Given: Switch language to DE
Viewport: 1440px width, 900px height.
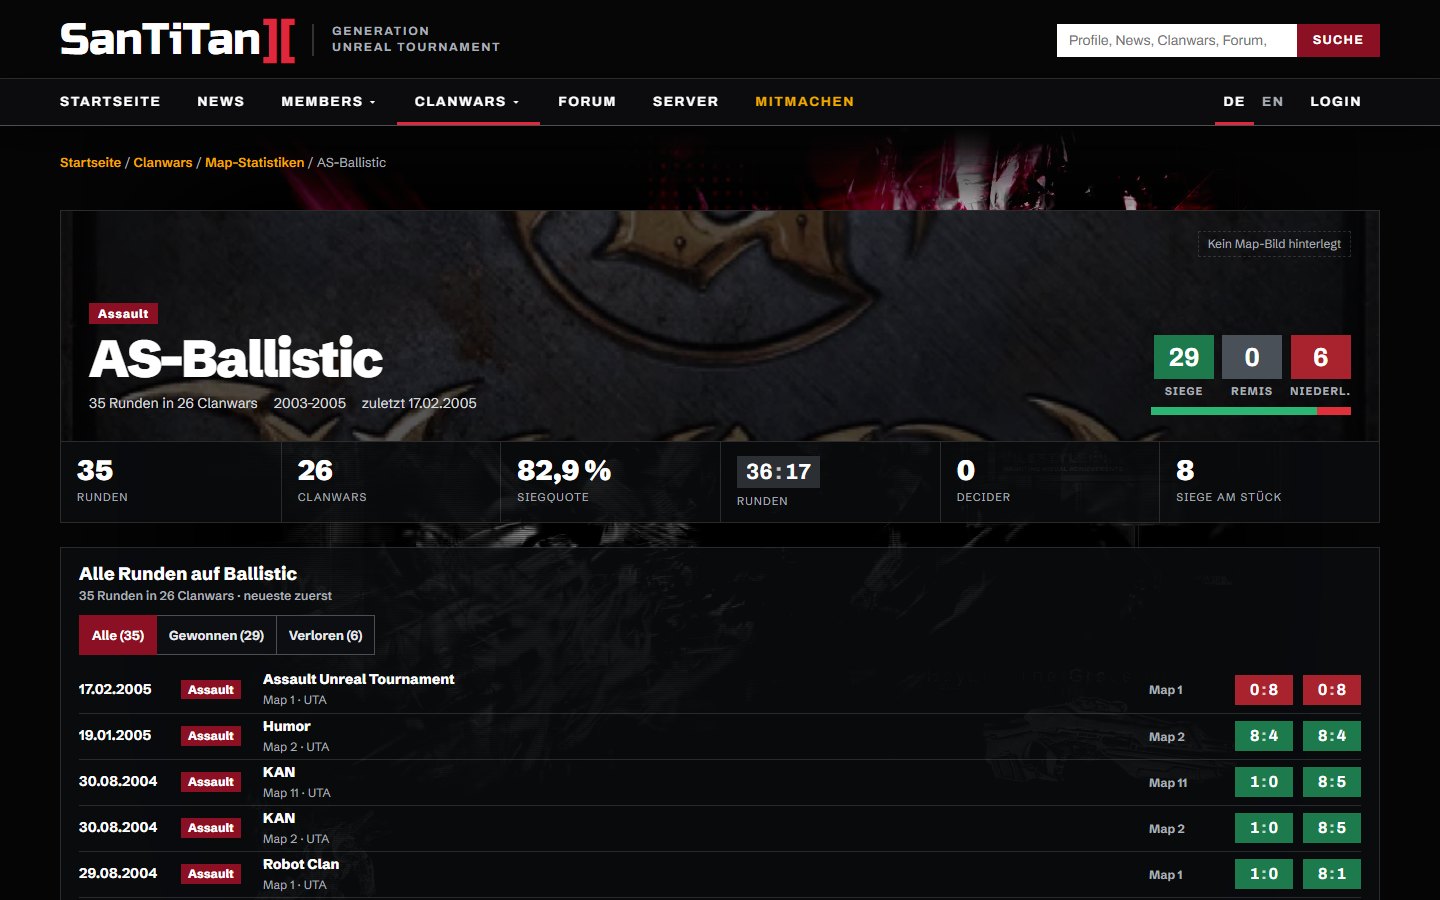Looking at the screenshot, I should pos(1234,101).
